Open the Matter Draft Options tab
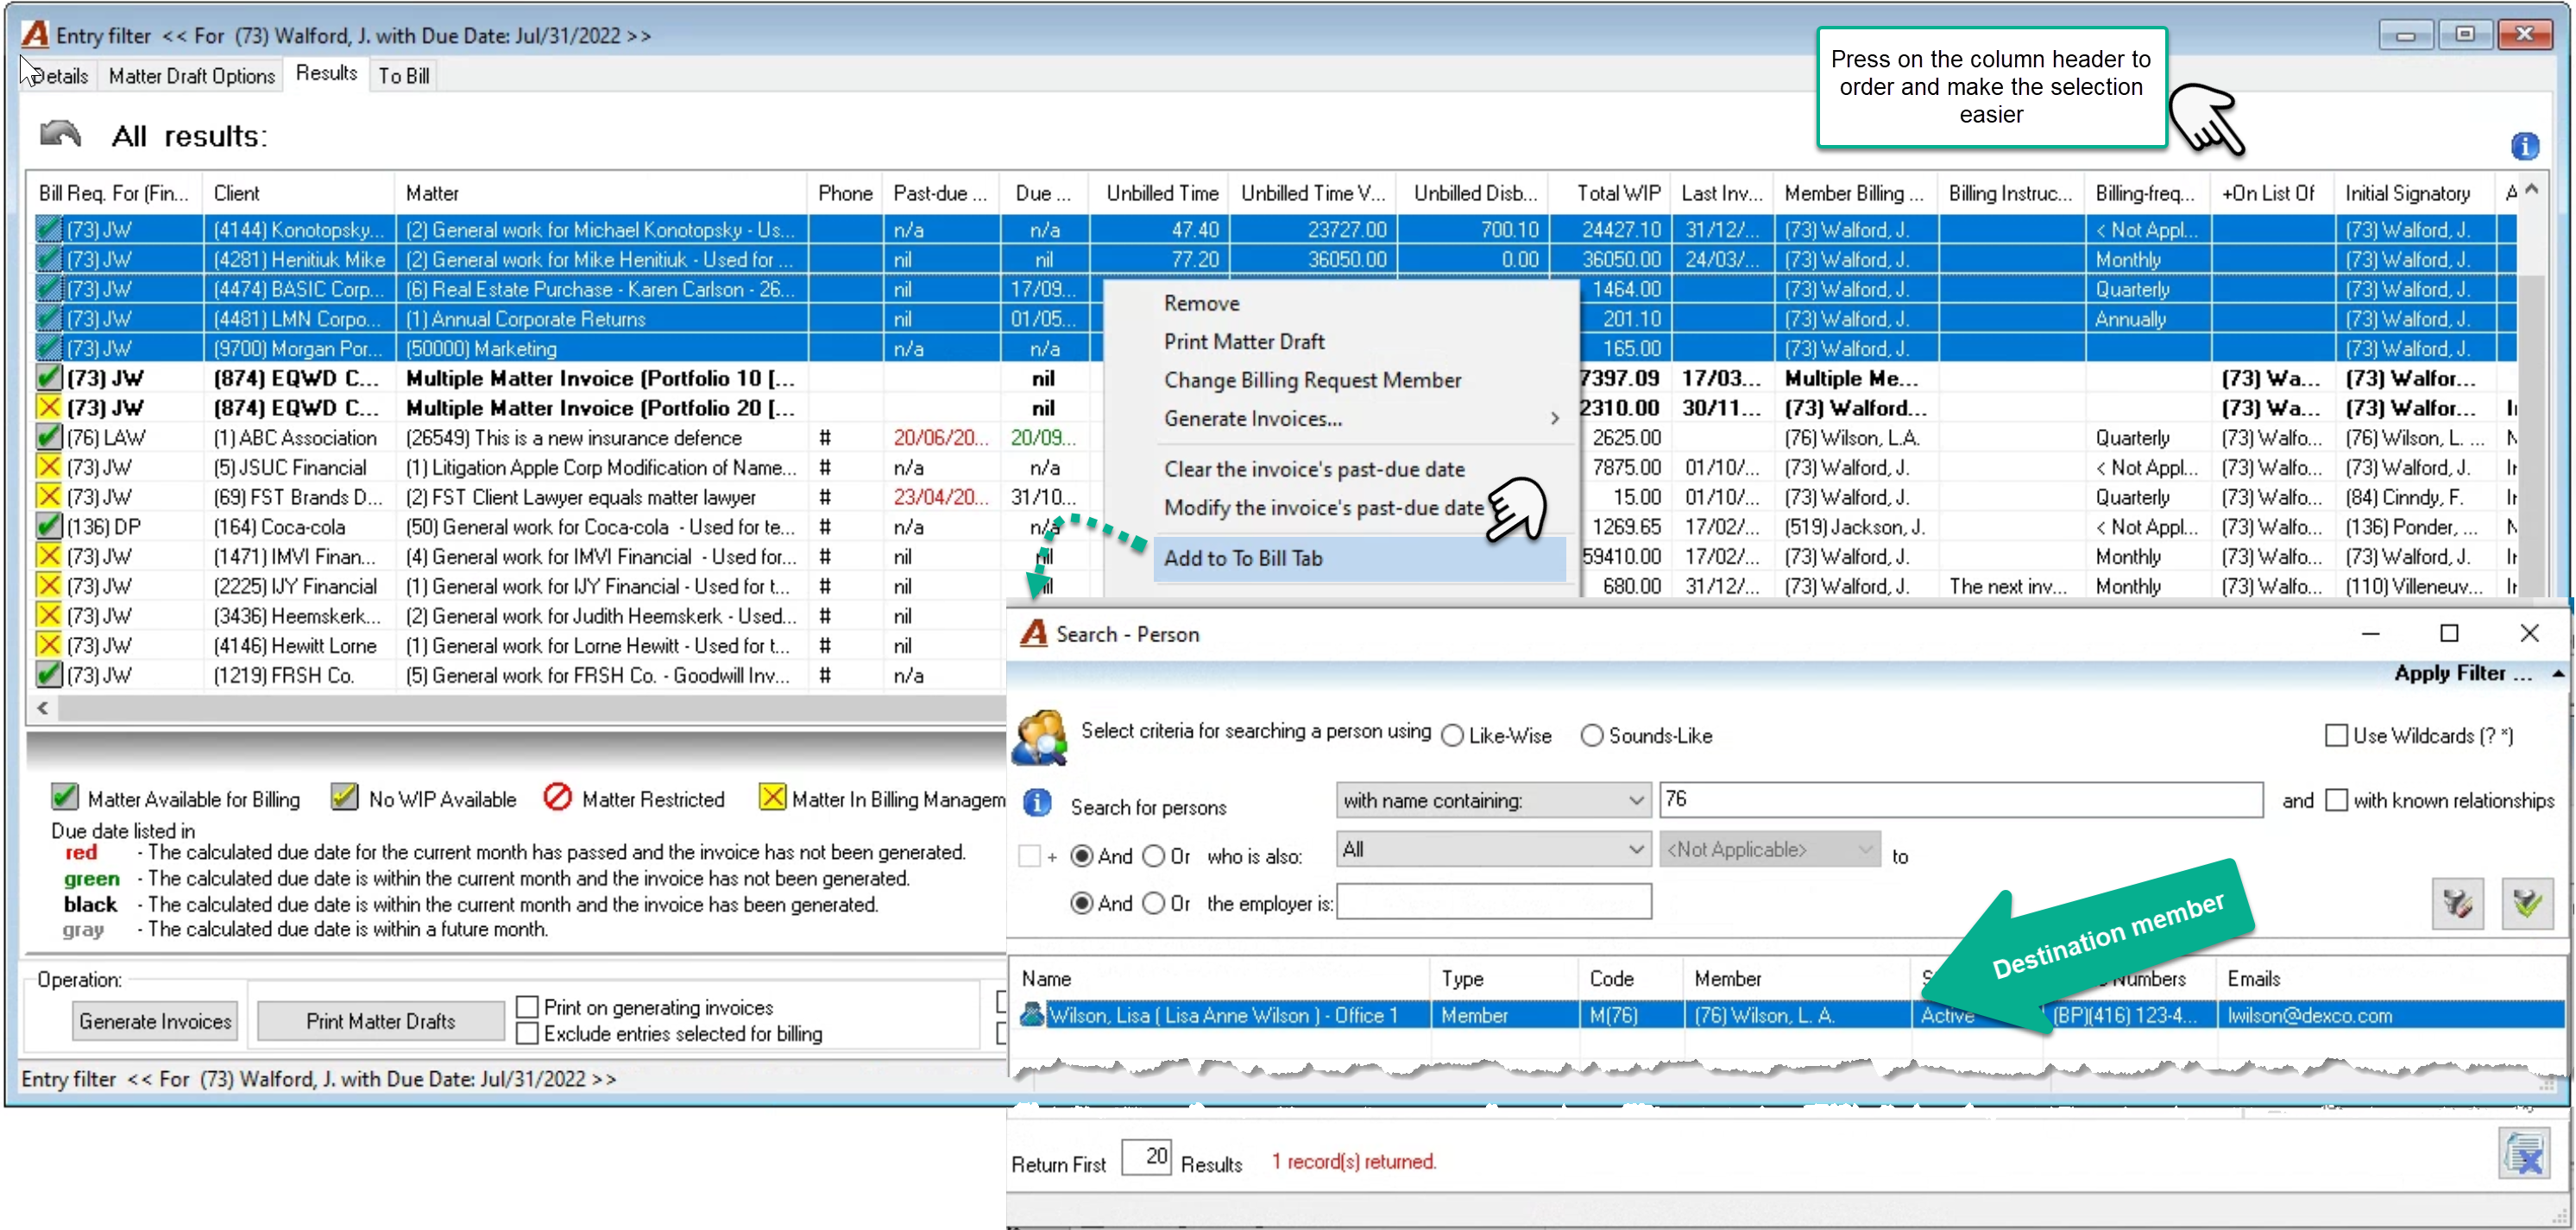The width and height of the screenshot is (2576, 1230). pyautogui.click(x=191, y=76)
